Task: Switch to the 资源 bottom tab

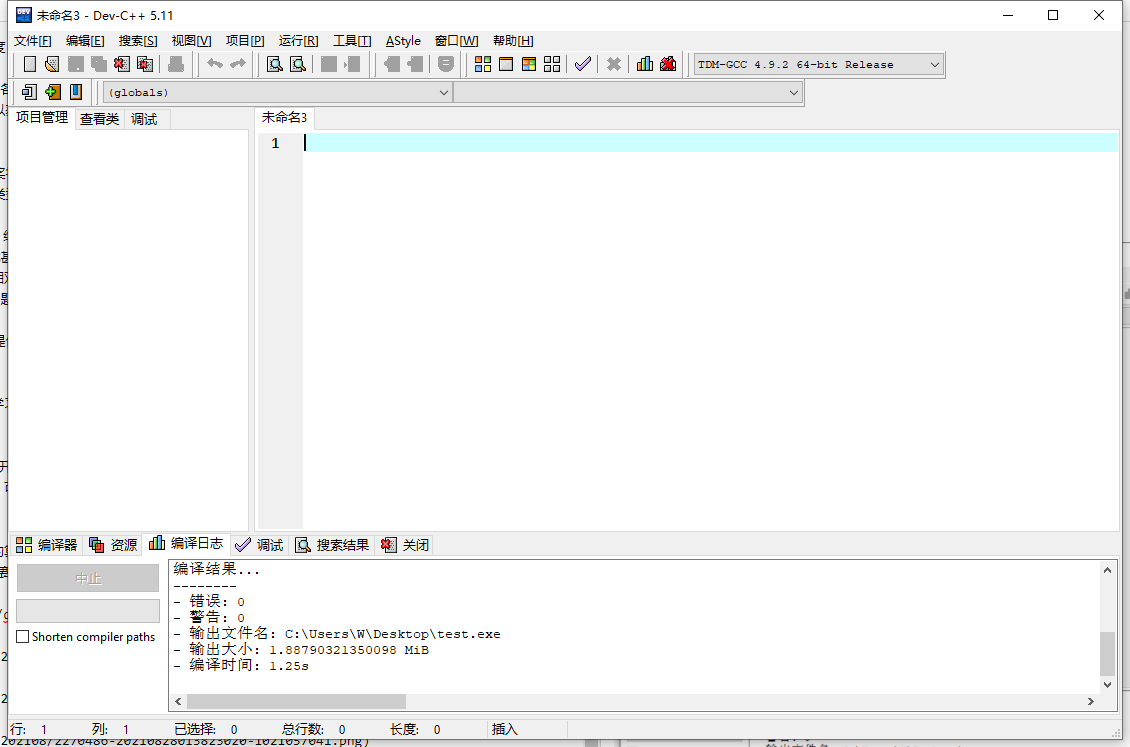Action: pyautogui.click(x=113, y=545)
